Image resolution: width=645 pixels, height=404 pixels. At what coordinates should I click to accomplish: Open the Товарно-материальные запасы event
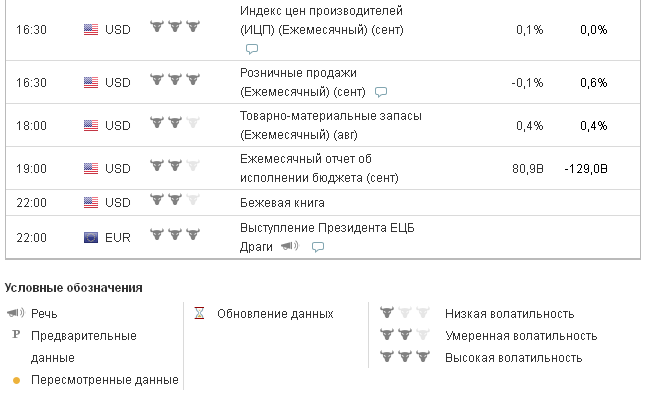[330, 116]
